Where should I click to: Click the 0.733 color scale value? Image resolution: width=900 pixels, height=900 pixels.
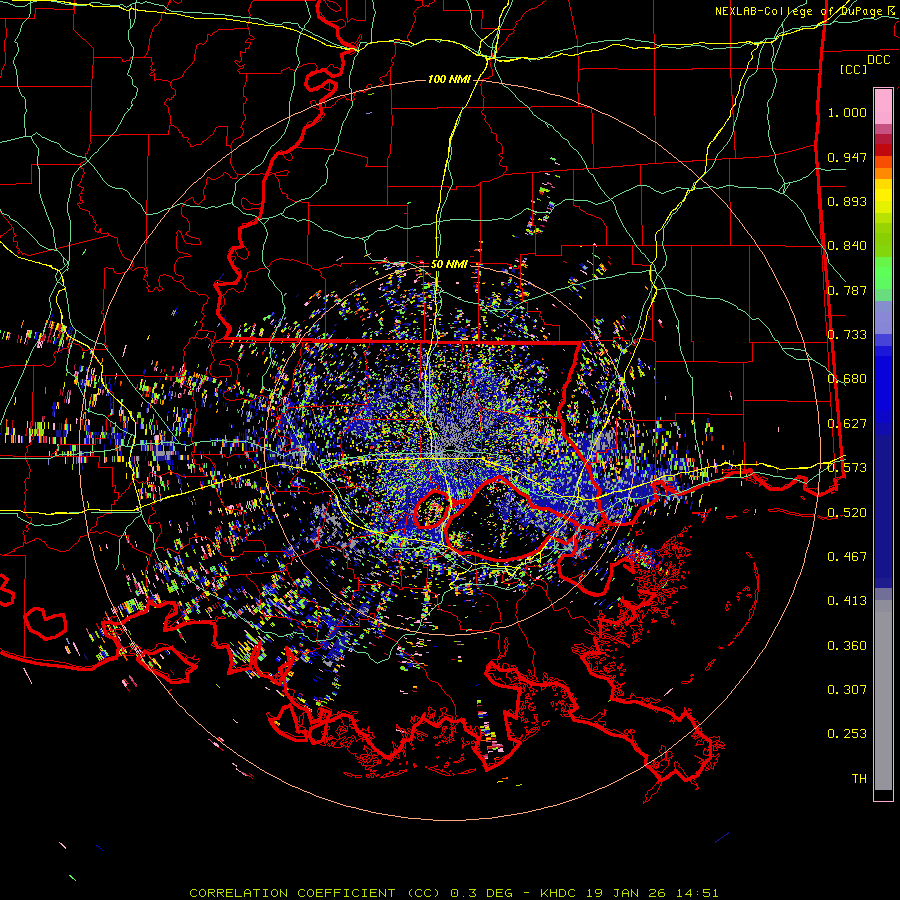pyautogui.click(x=847, y=335)
